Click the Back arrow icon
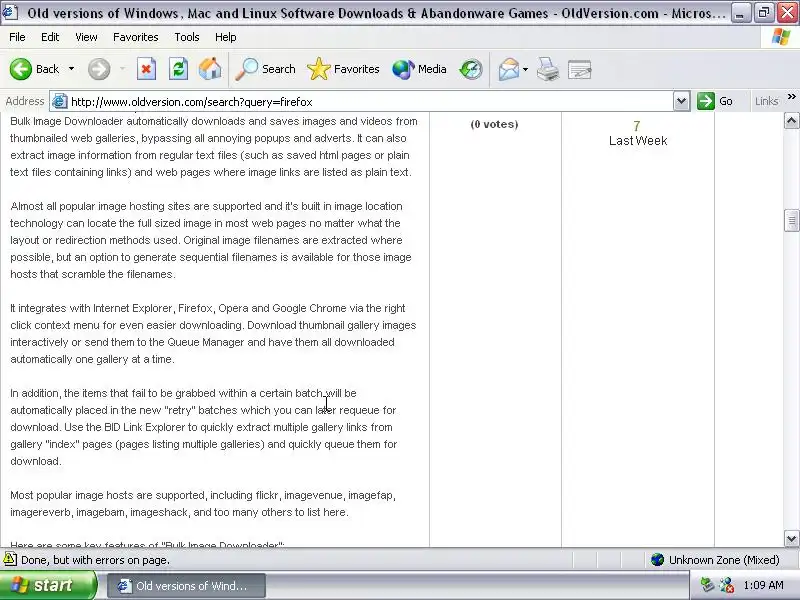Screen dimensions: 800x600 (21, 69)
